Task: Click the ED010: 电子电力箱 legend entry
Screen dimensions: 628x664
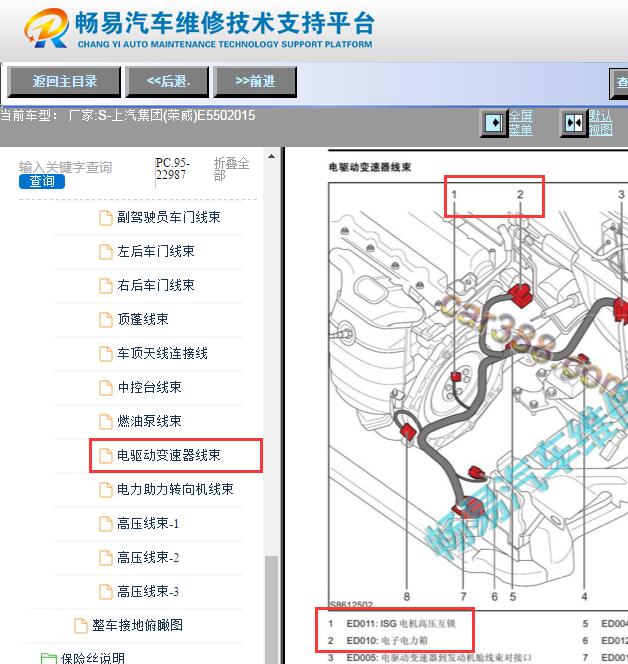Action: pos(387,641)
